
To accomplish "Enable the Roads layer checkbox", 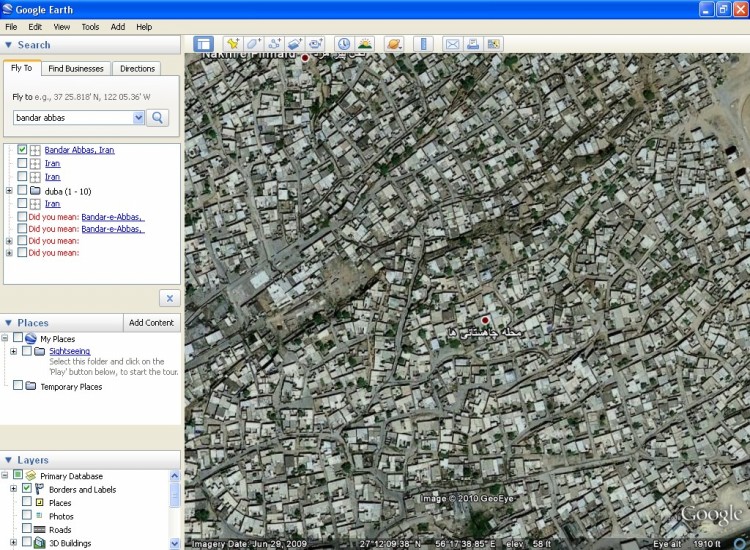I will pyautogui.click(x=27, y=528).
